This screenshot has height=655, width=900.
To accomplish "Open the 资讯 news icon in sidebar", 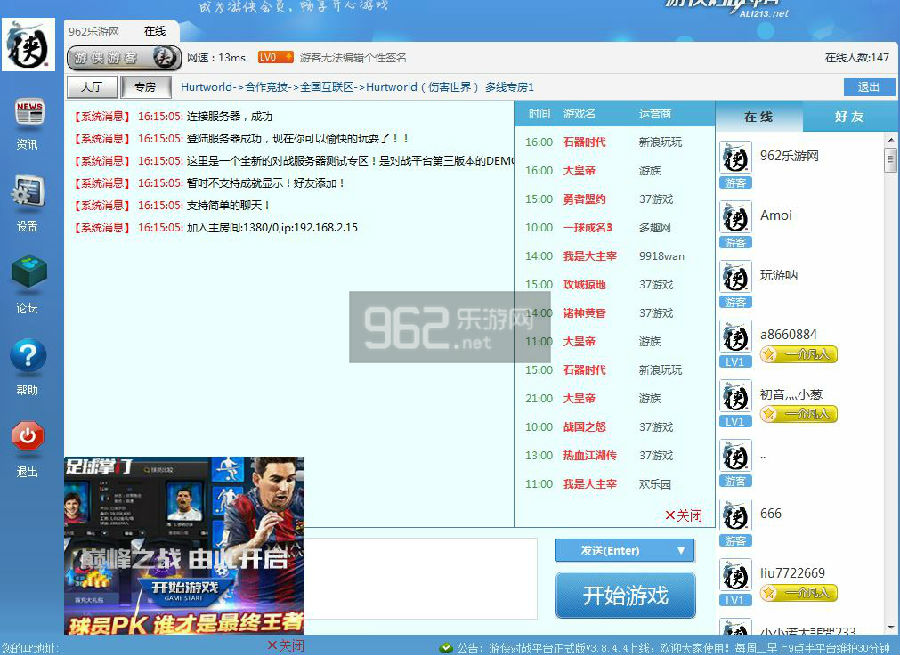I will coord(28,114).
